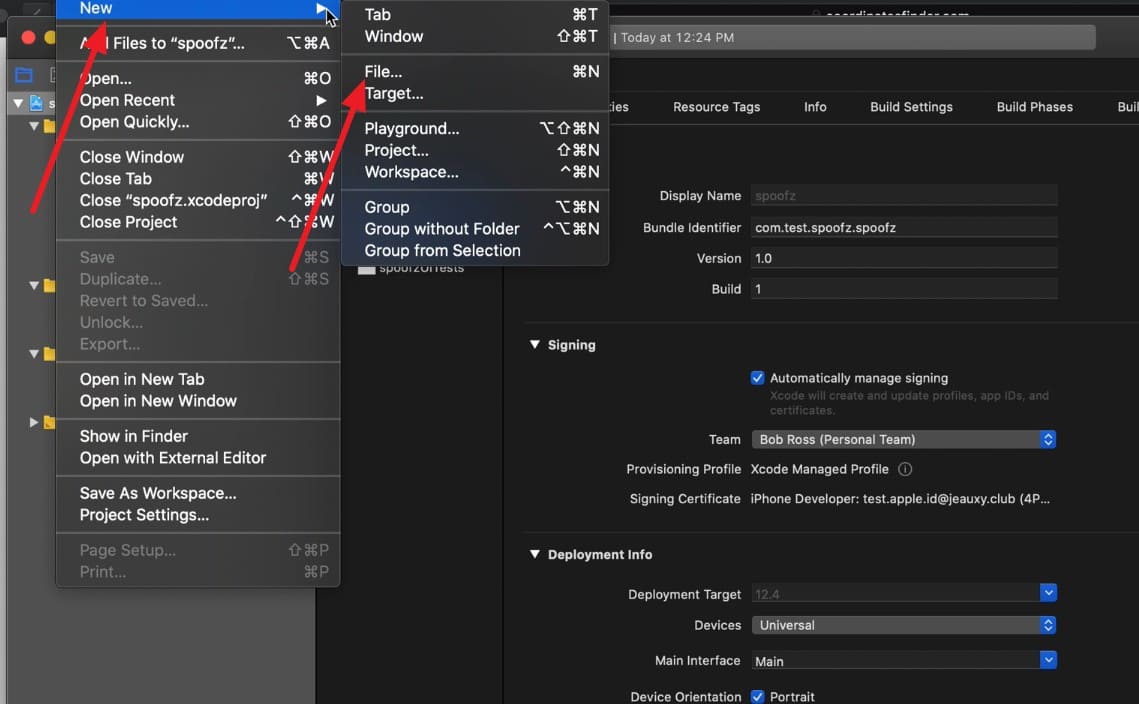Select Close Tab menu item
Viewport: 1139px width, 704px height.
pyautogui.click(x=198, y=179)
